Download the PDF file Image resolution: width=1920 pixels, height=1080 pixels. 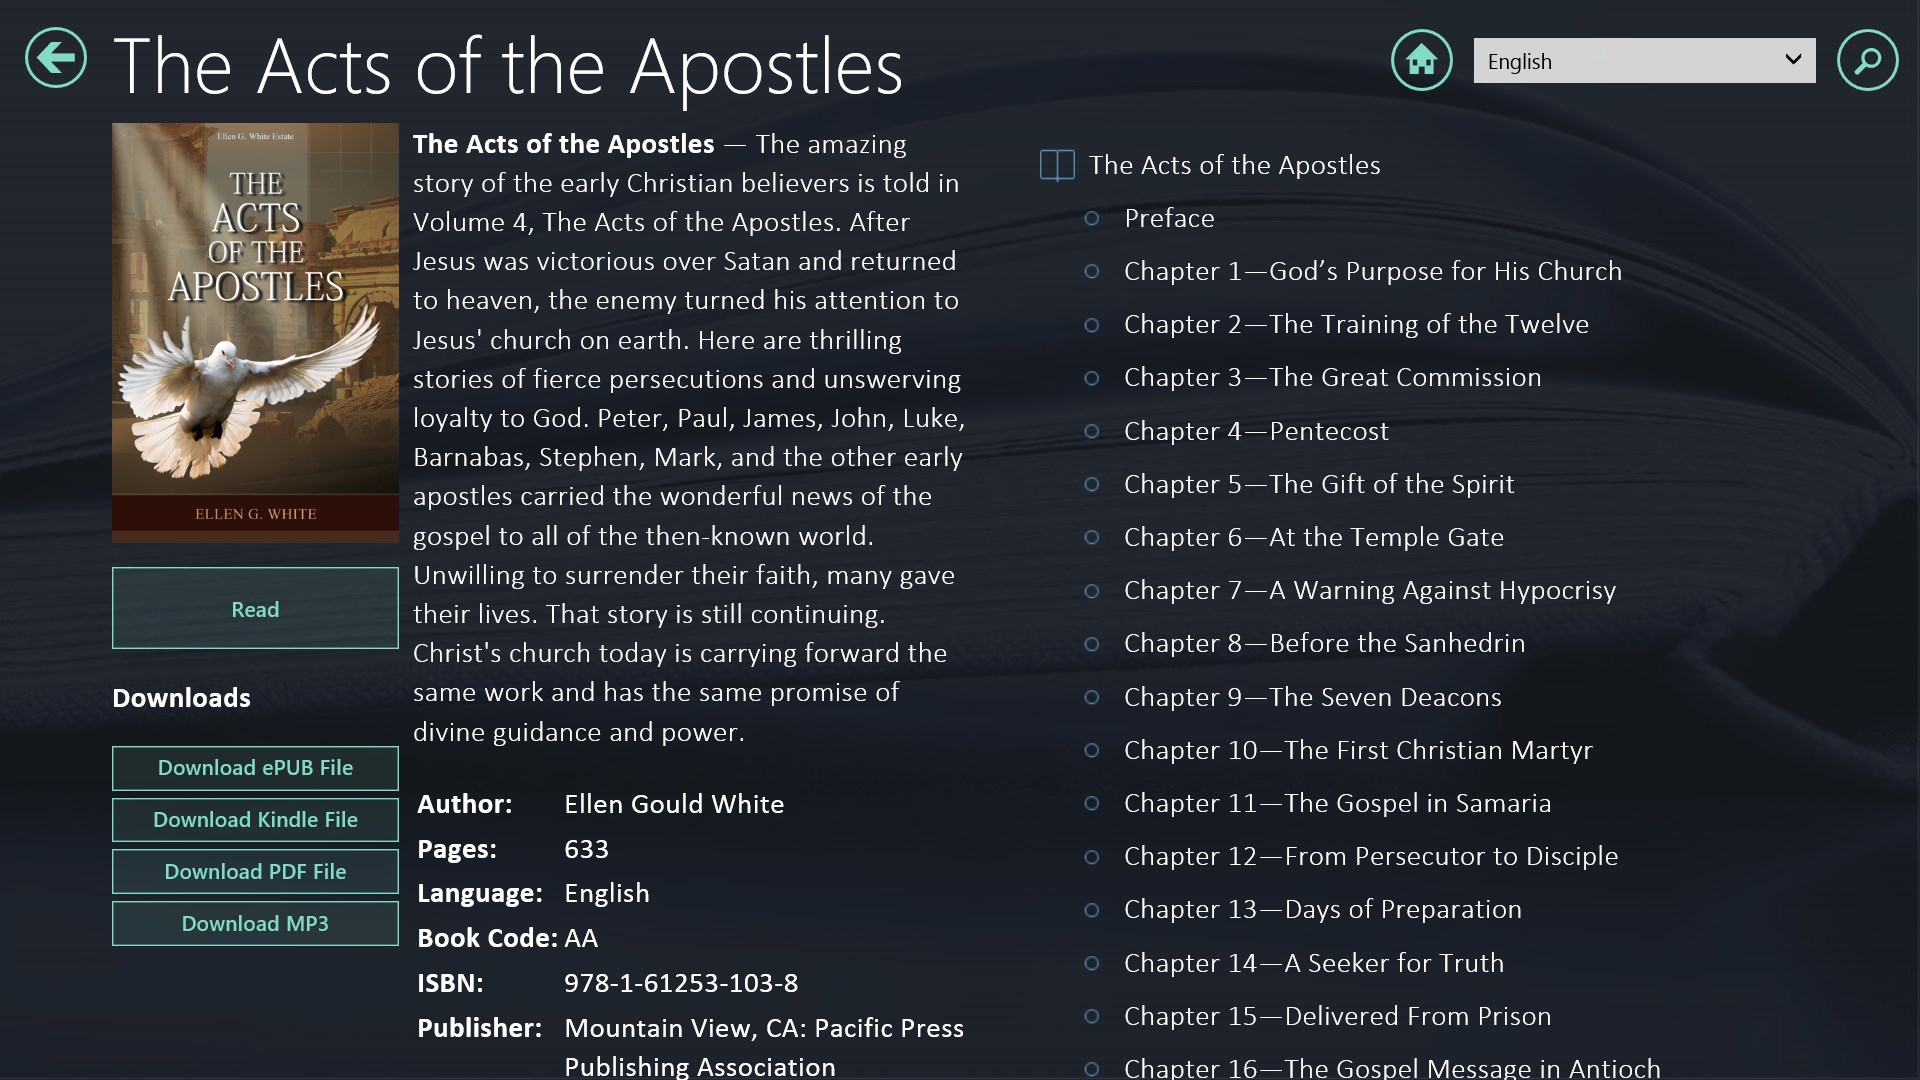tap(255, 872)
